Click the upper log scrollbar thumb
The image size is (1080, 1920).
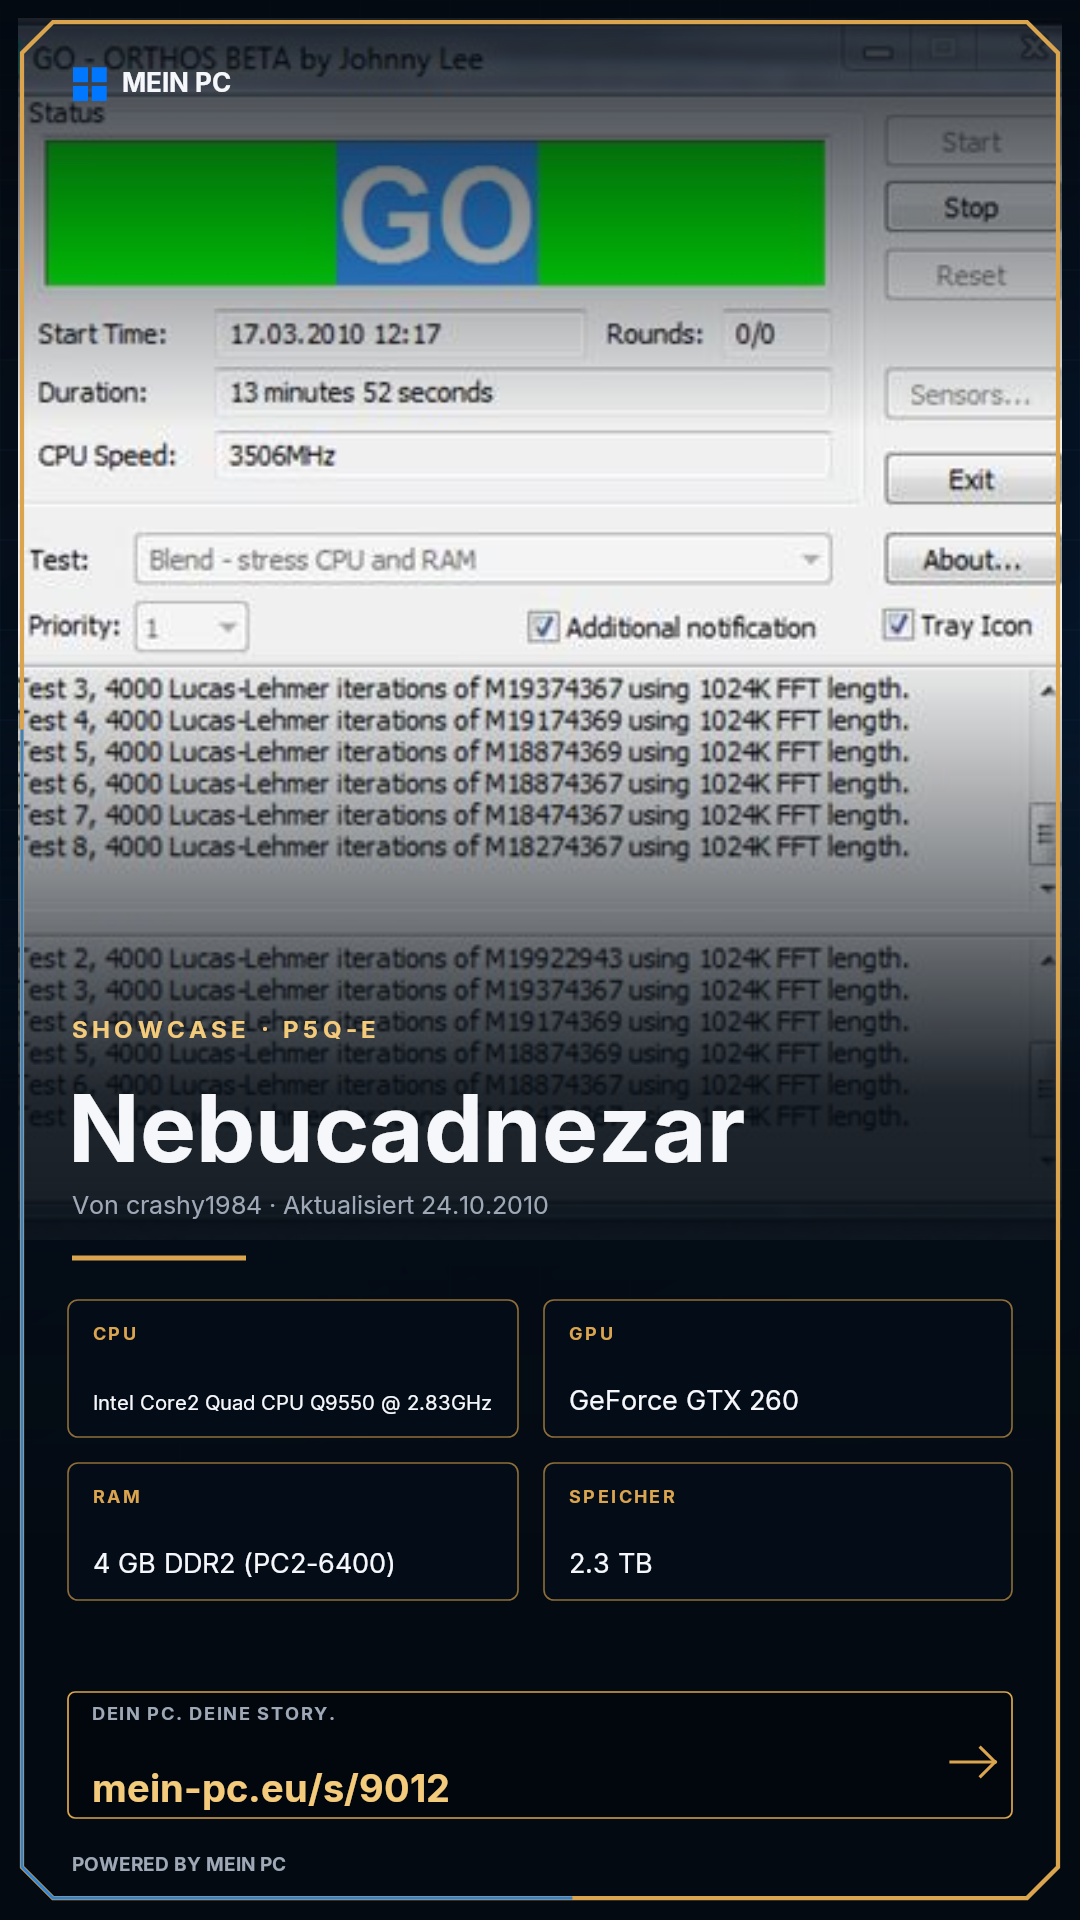1044,834
